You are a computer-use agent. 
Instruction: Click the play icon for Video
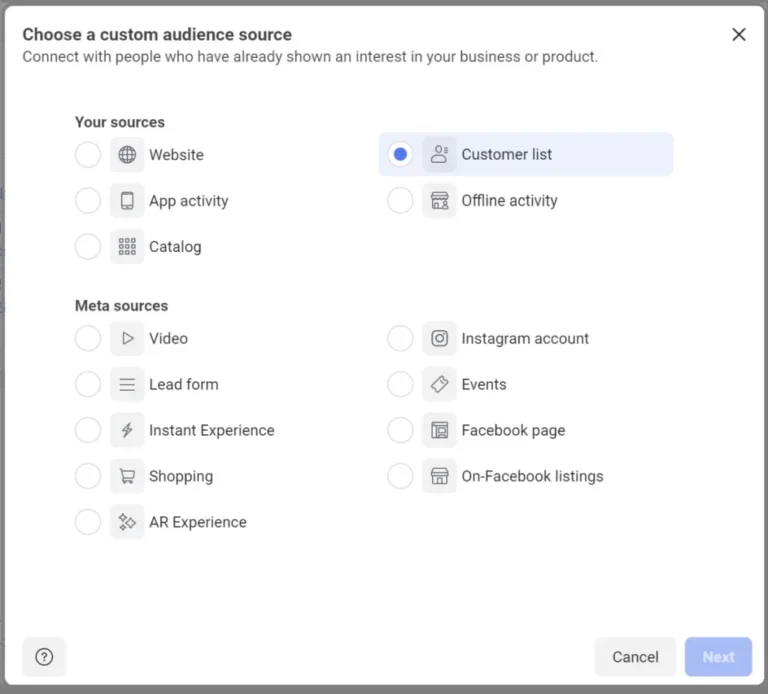127,339
